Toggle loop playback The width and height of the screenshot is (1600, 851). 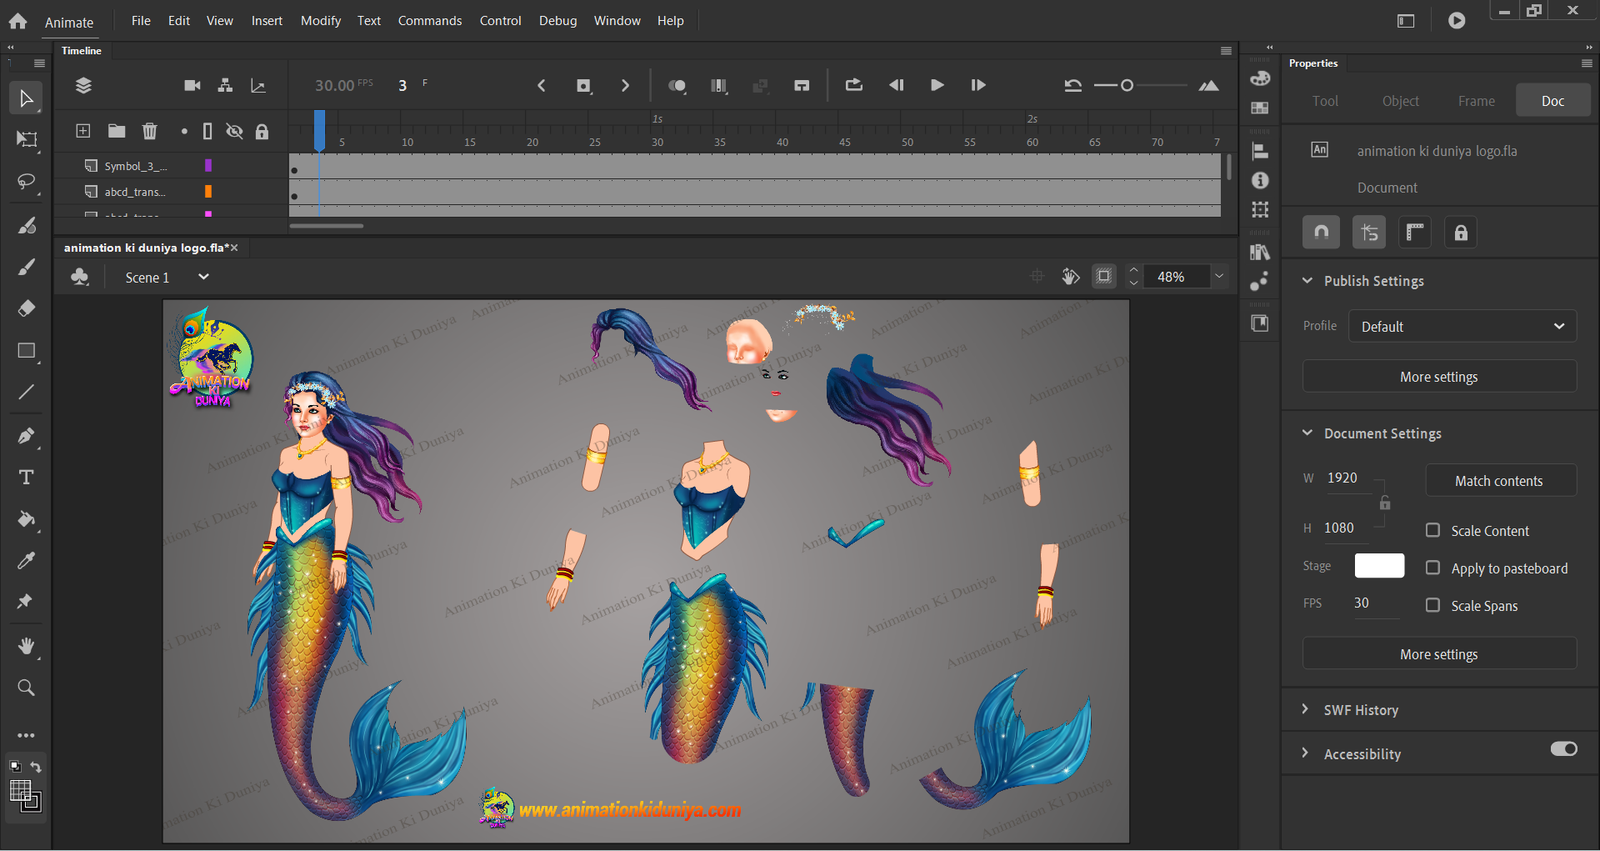(x=853, y=85)
